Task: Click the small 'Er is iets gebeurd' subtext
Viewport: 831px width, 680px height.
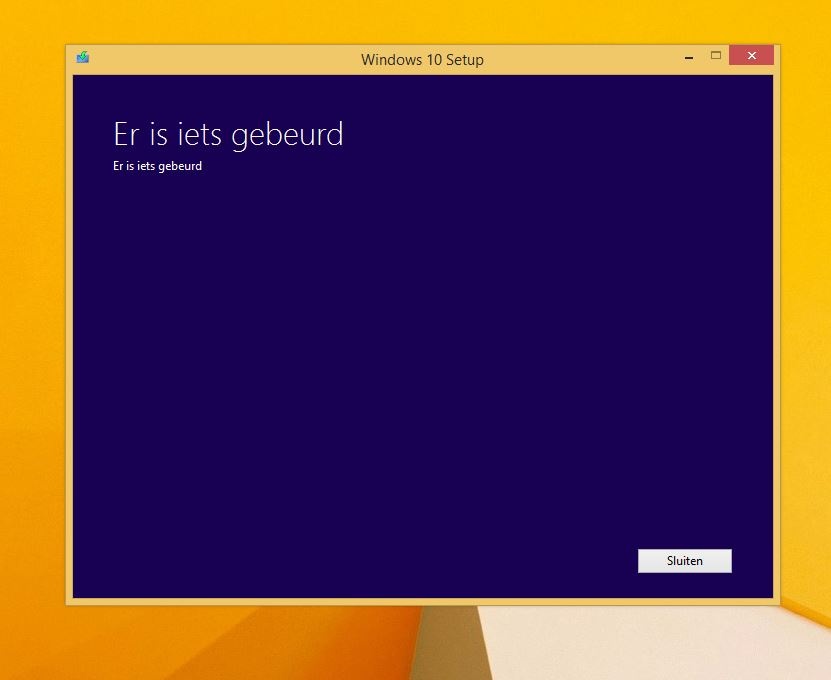Action: click(157, 166)
